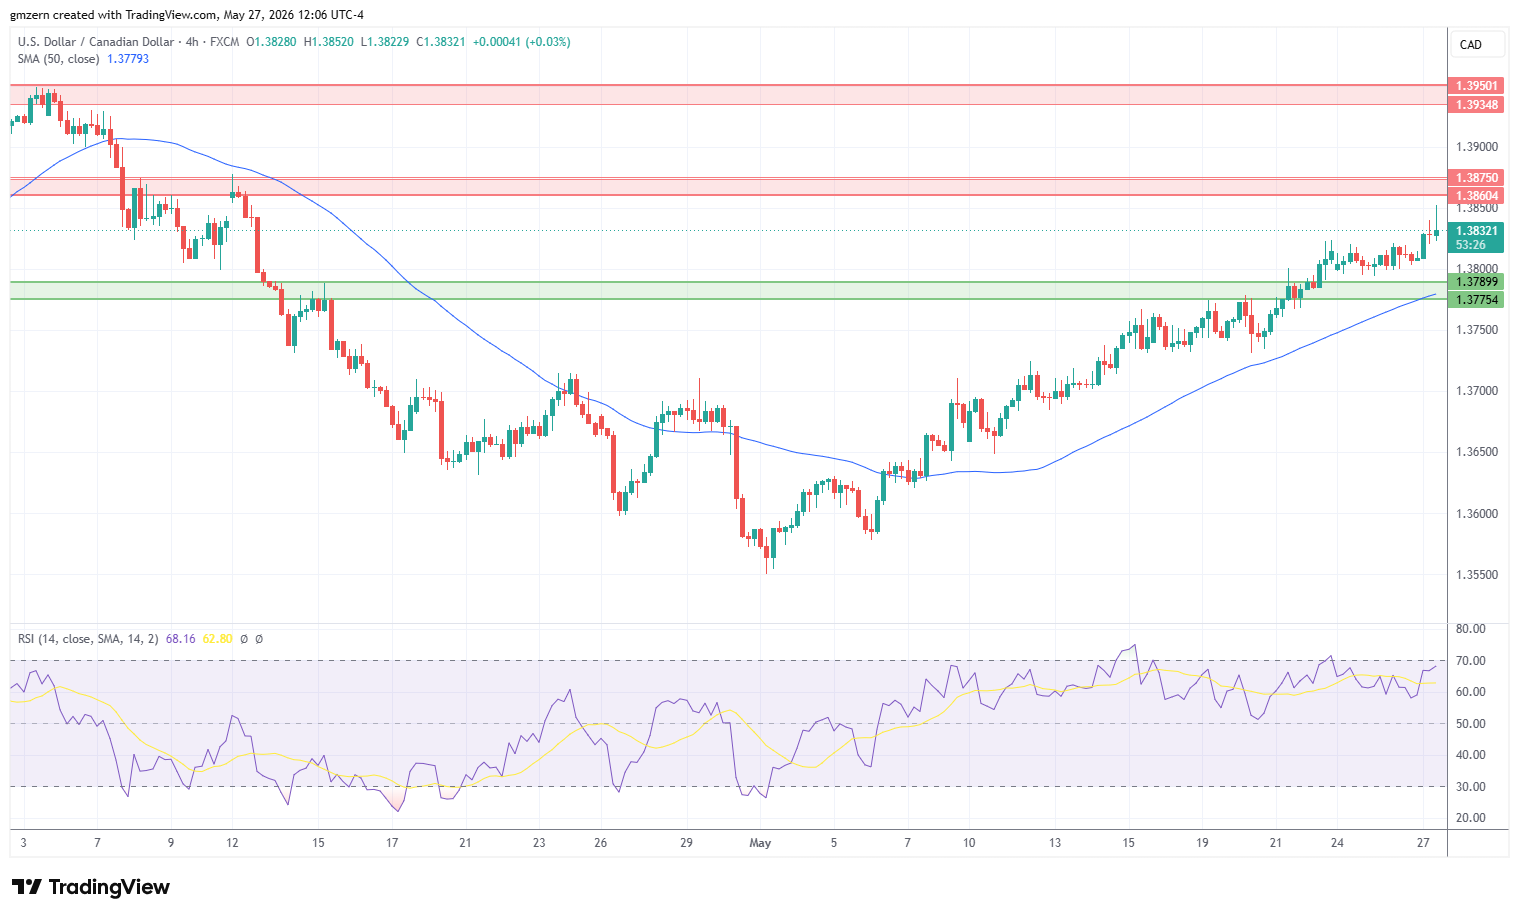Select the 1.39348 resistance price label
The image size is (1519, 917).
[1476, 105]
